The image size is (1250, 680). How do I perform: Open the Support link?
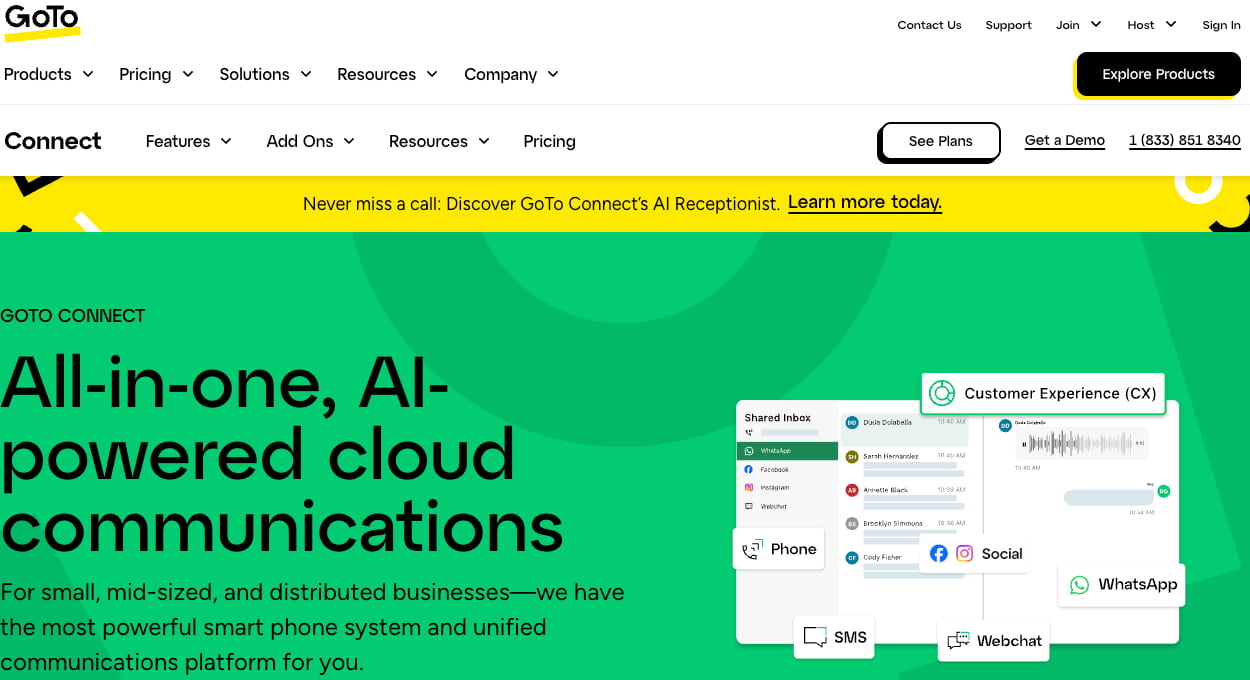click(1008, 25)
